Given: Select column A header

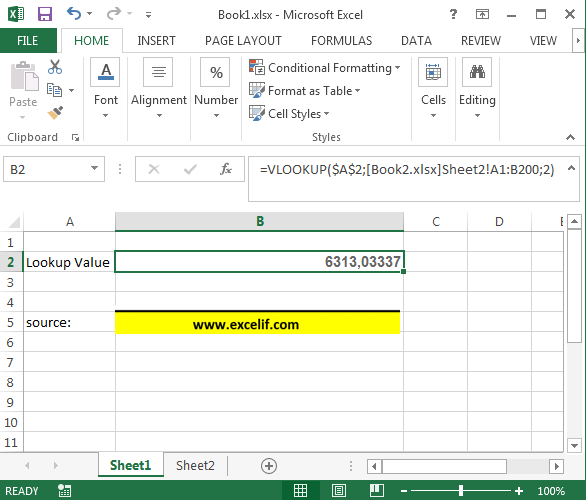Looking at the screenshot, I should [70, 222].
